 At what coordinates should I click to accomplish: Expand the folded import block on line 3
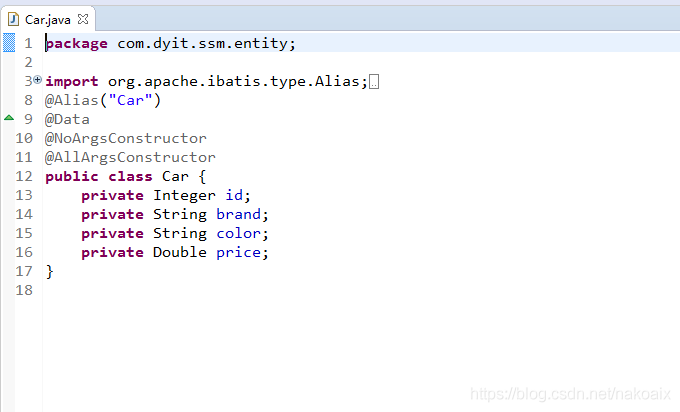38,80
